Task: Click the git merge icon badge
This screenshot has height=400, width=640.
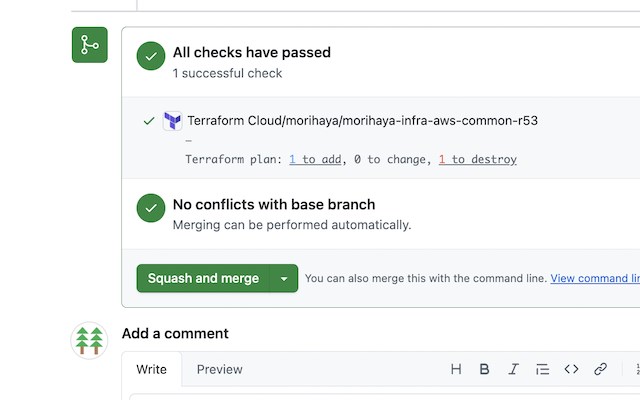Action: tap(90, 45)
